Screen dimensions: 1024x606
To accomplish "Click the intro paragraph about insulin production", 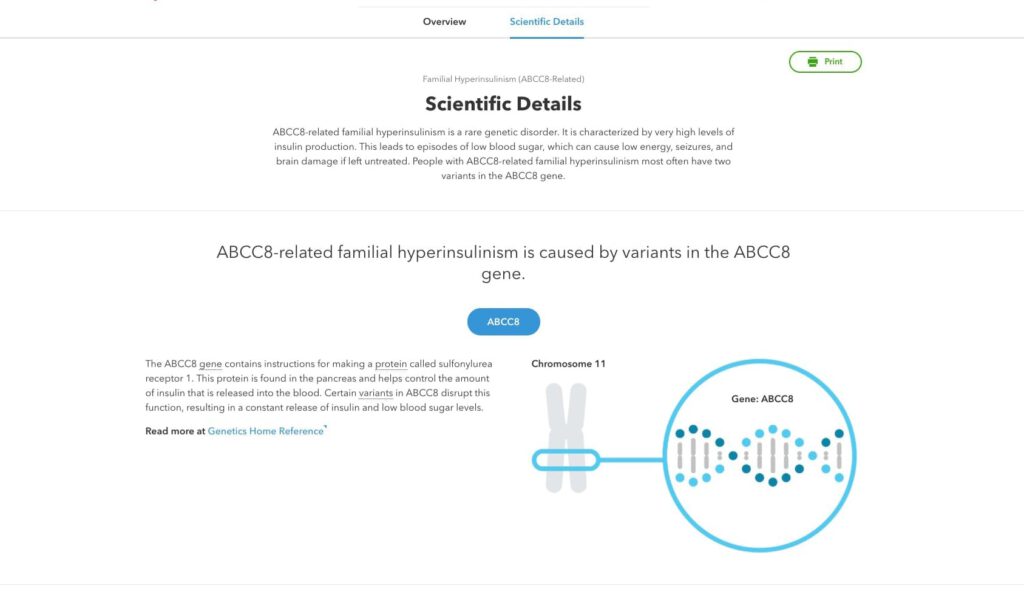I will (503, 153).
